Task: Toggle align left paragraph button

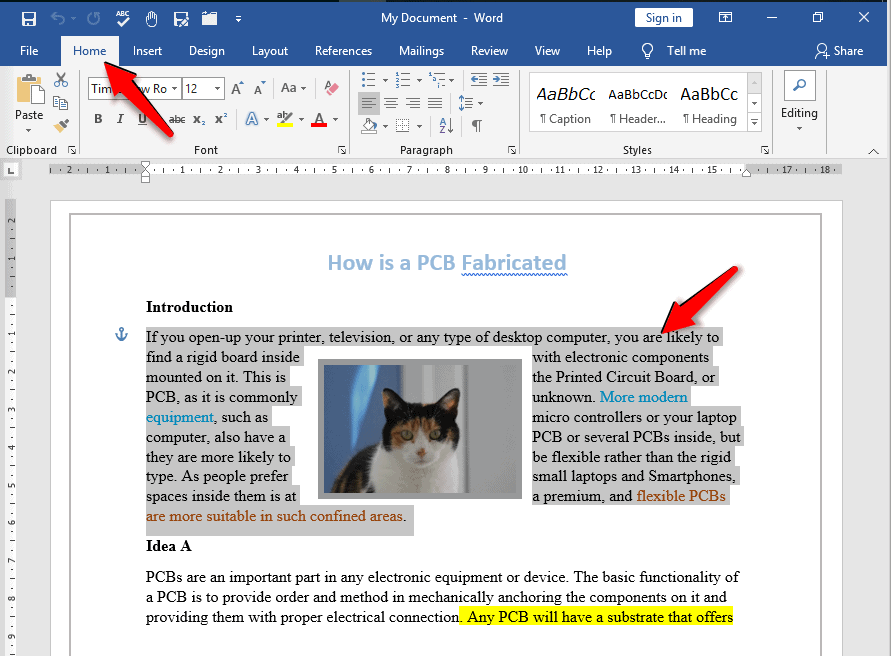Action: [369, 103]
